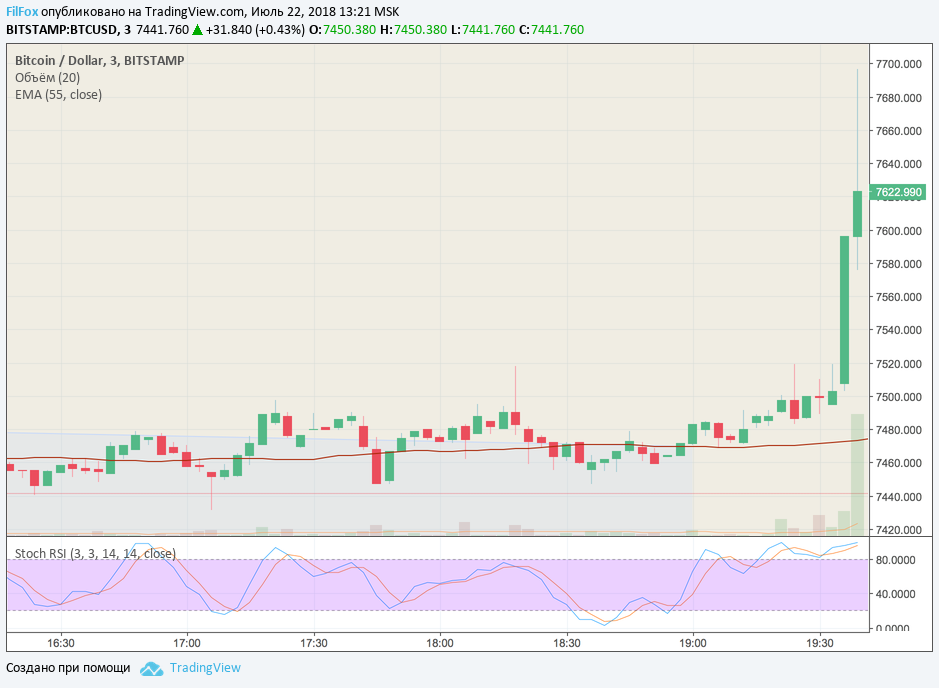Click the 7420.000 price axis label
939x688 pixels.
click(897, 530)
